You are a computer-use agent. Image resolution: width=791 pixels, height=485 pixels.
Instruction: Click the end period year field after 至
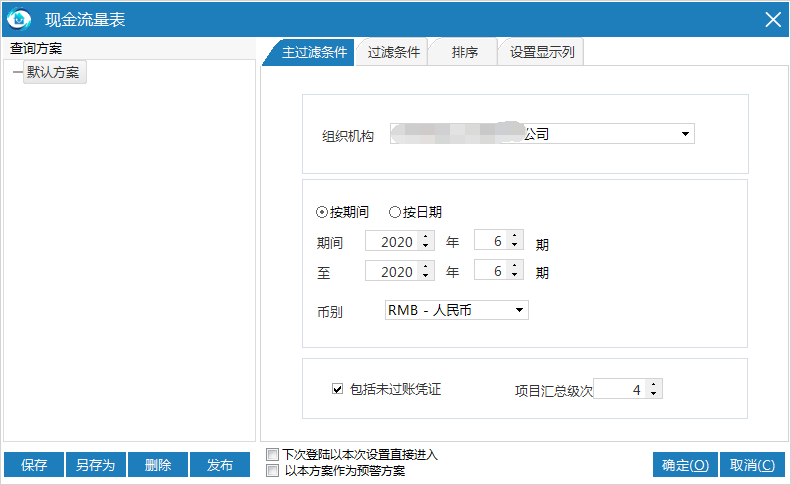(x=392, y=271)
